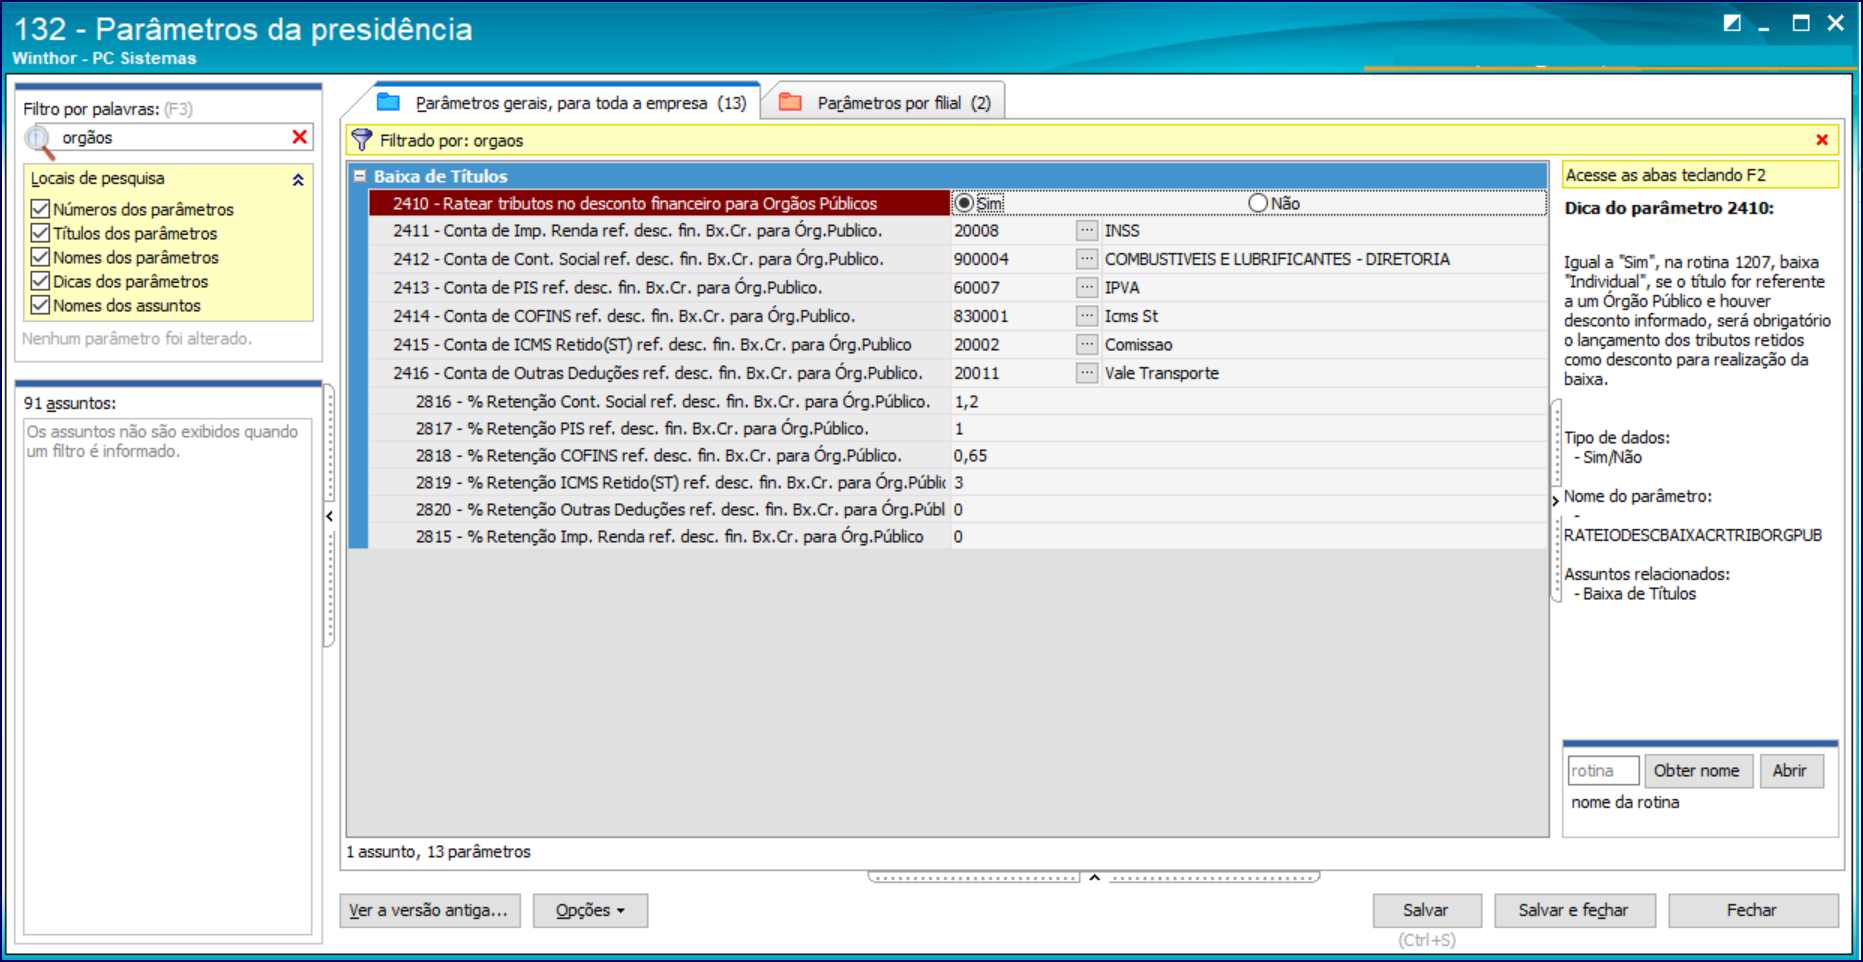Click bottom splitter arrow to expand panel
1863x962 pixels.
pos(1094,877)
